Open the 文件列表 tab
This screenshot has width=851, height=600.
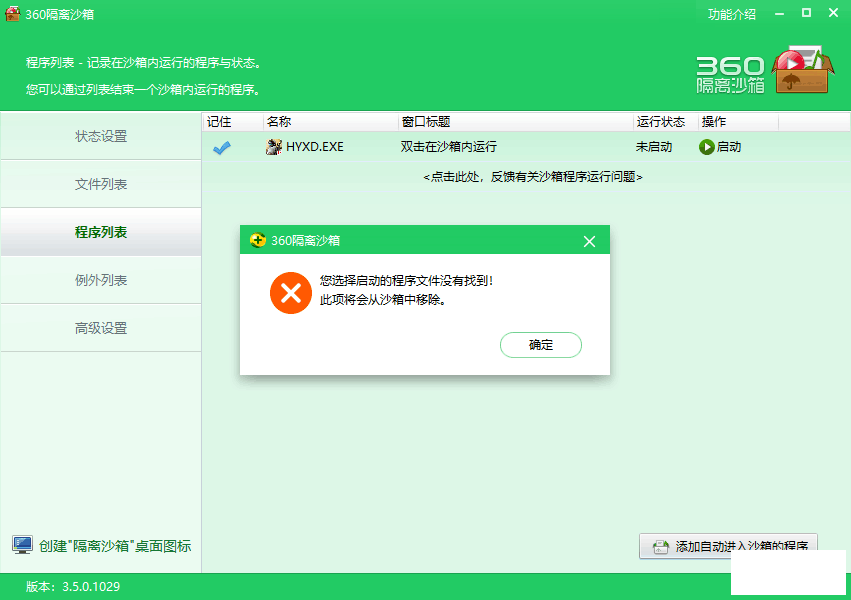coord(101,184)
